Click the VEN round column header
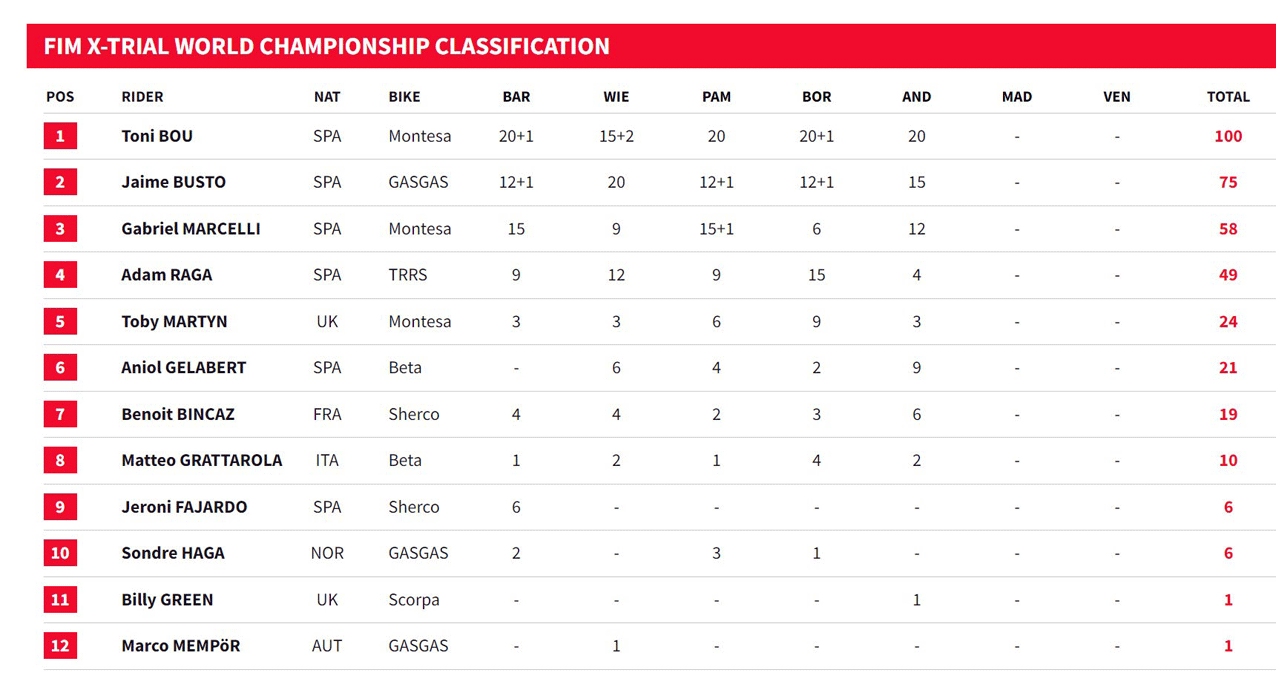The height and width of the screenshot is (690, 1276). point(1117,97)
